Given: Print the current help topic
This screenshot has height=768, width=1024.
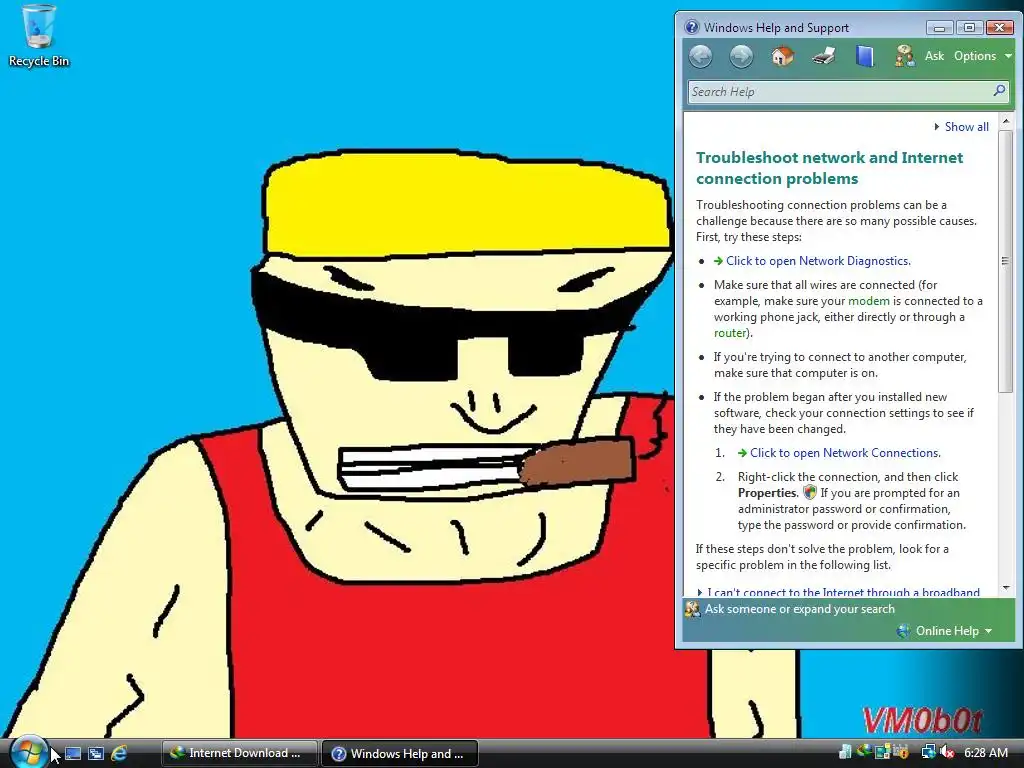Looking at the screenshot, I should (824, 56).
